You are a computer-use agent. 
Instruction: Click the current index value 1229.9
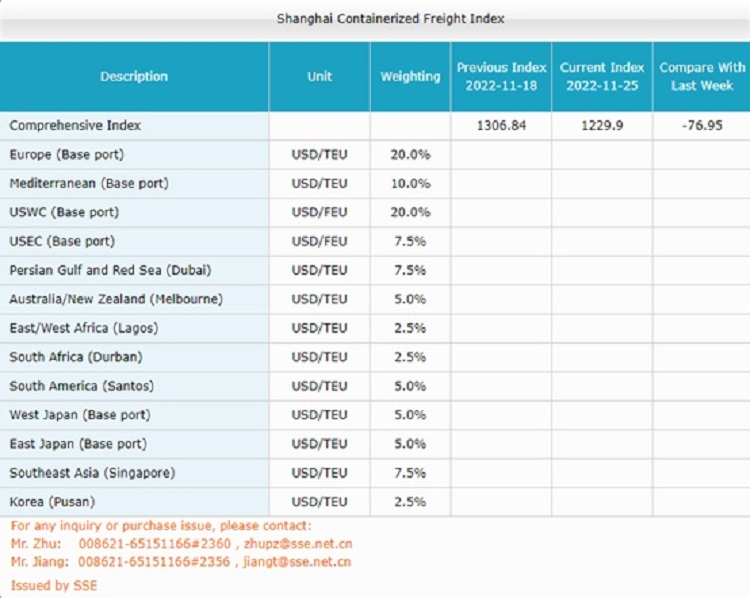(x=602, y=126)
